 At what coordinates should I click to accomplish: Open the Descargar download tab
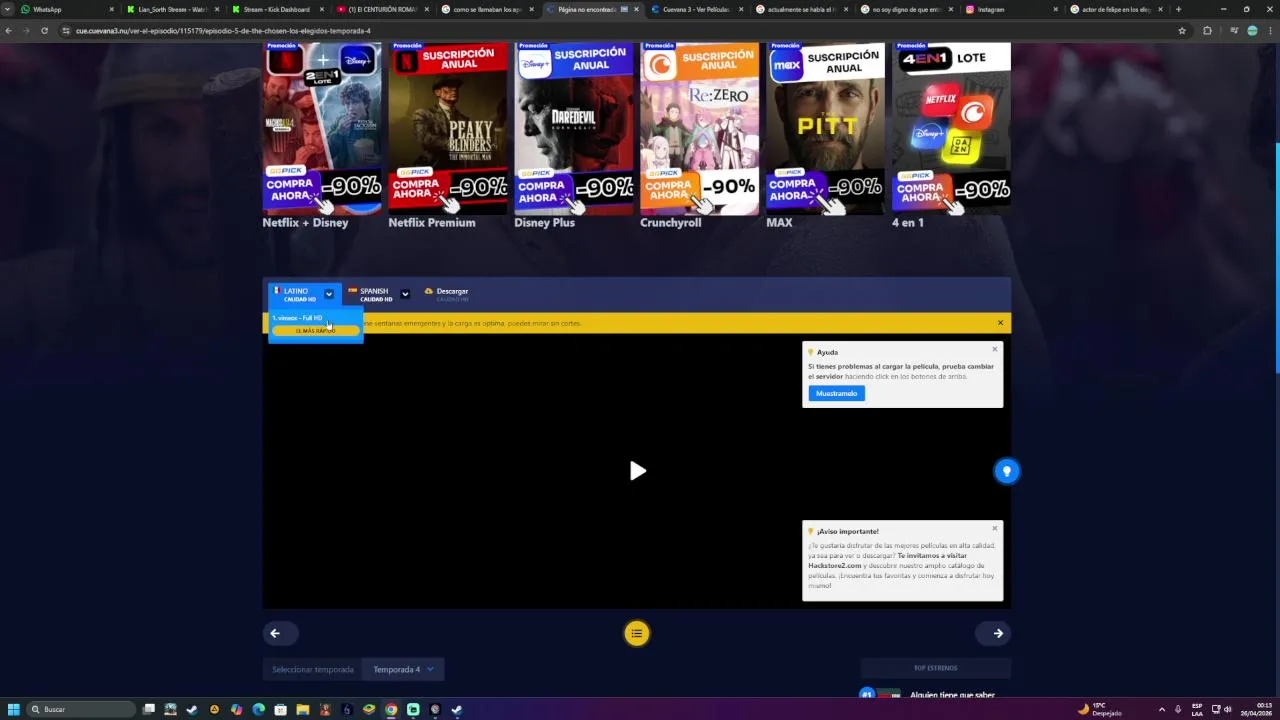click(446, 294)
